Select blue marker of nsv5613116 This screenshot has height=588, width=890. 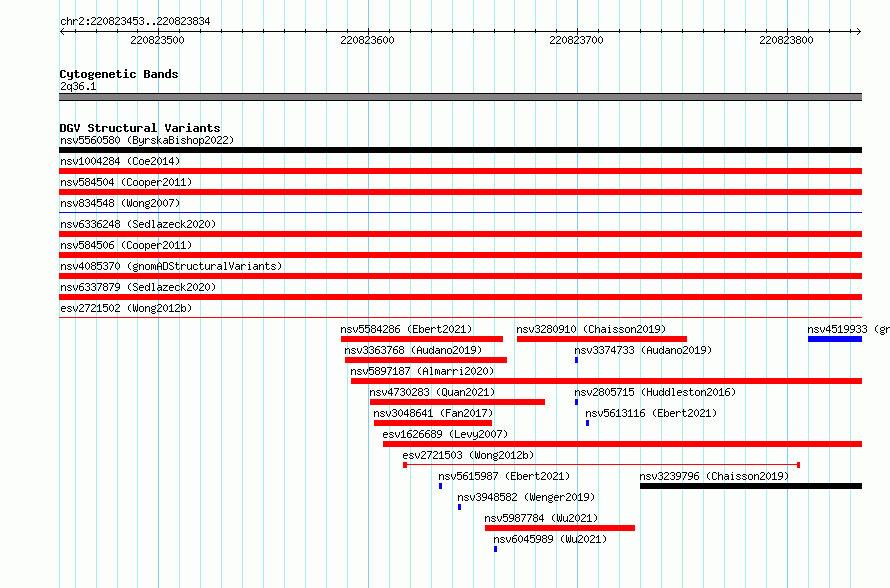click(x=587, y=423)
